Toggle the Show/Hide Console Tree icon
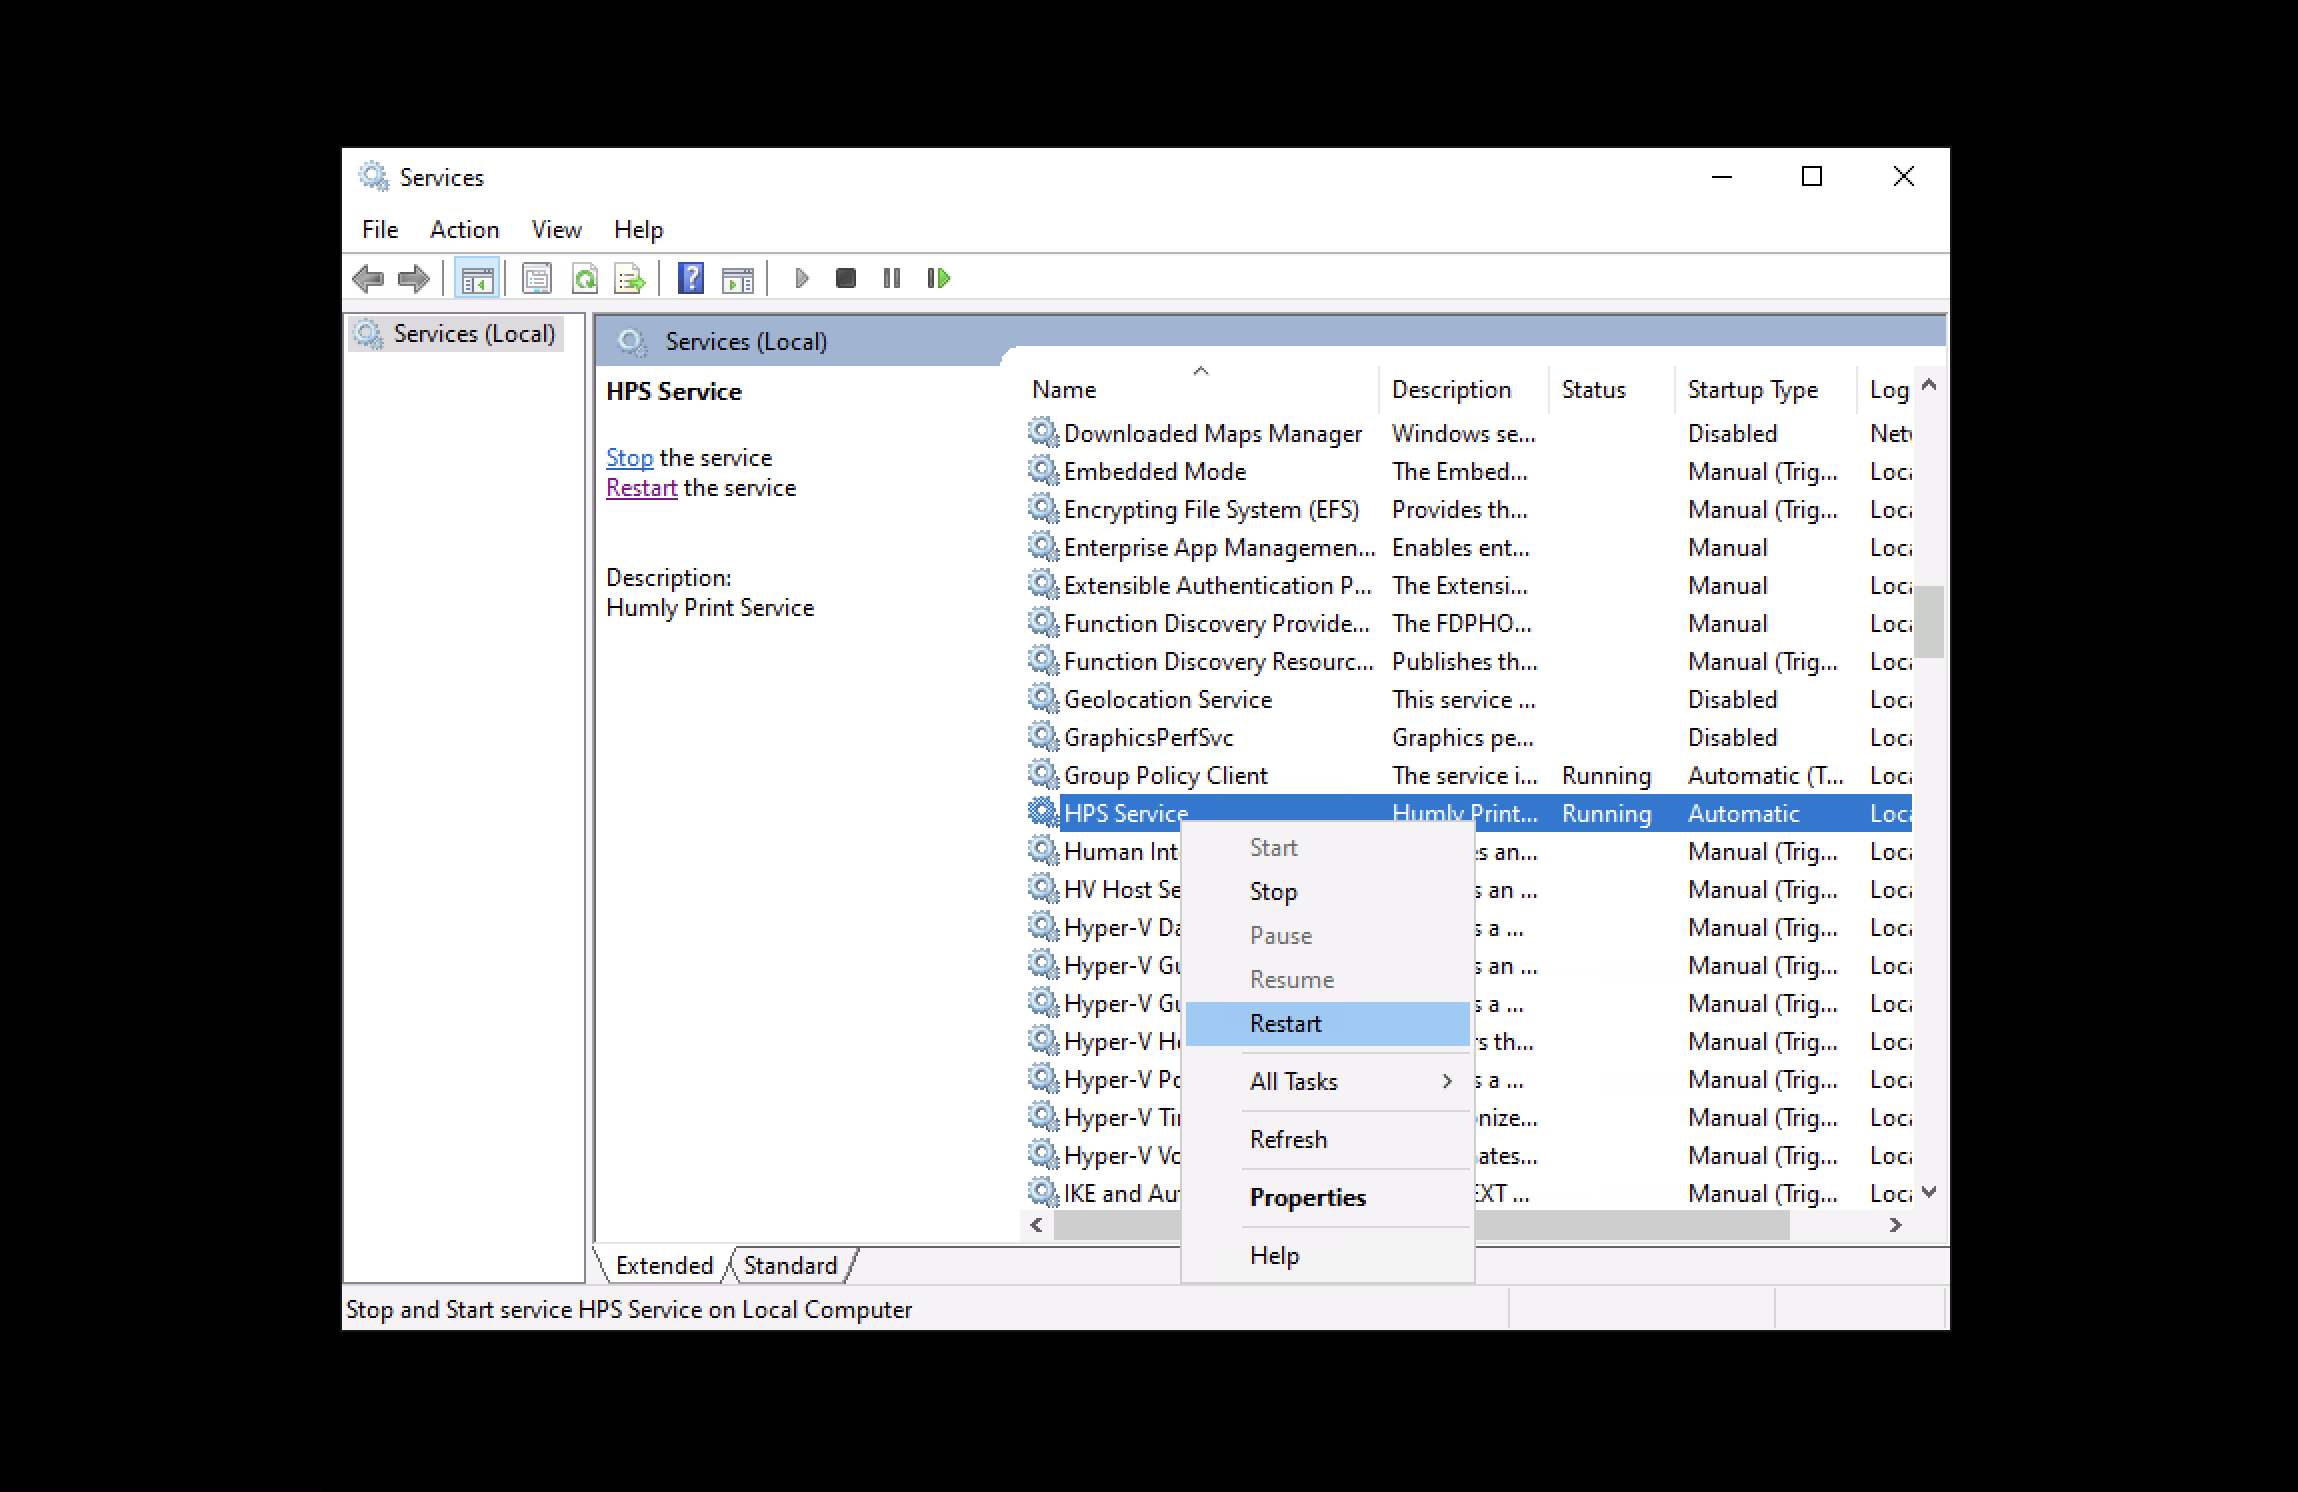 [478, 278]
